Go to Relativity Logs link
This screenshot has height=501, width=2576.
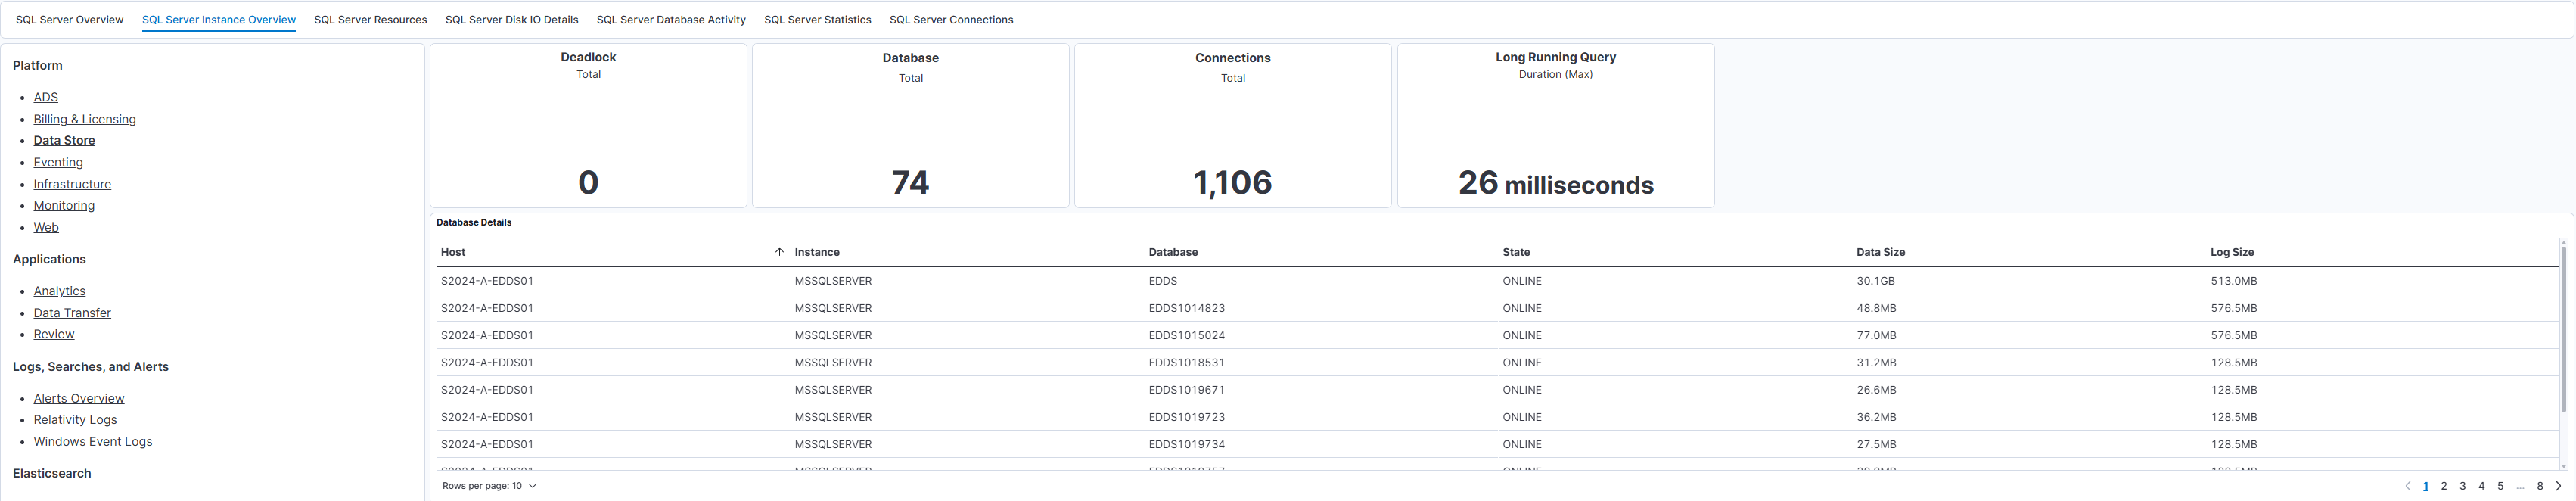tap(75, 420)
